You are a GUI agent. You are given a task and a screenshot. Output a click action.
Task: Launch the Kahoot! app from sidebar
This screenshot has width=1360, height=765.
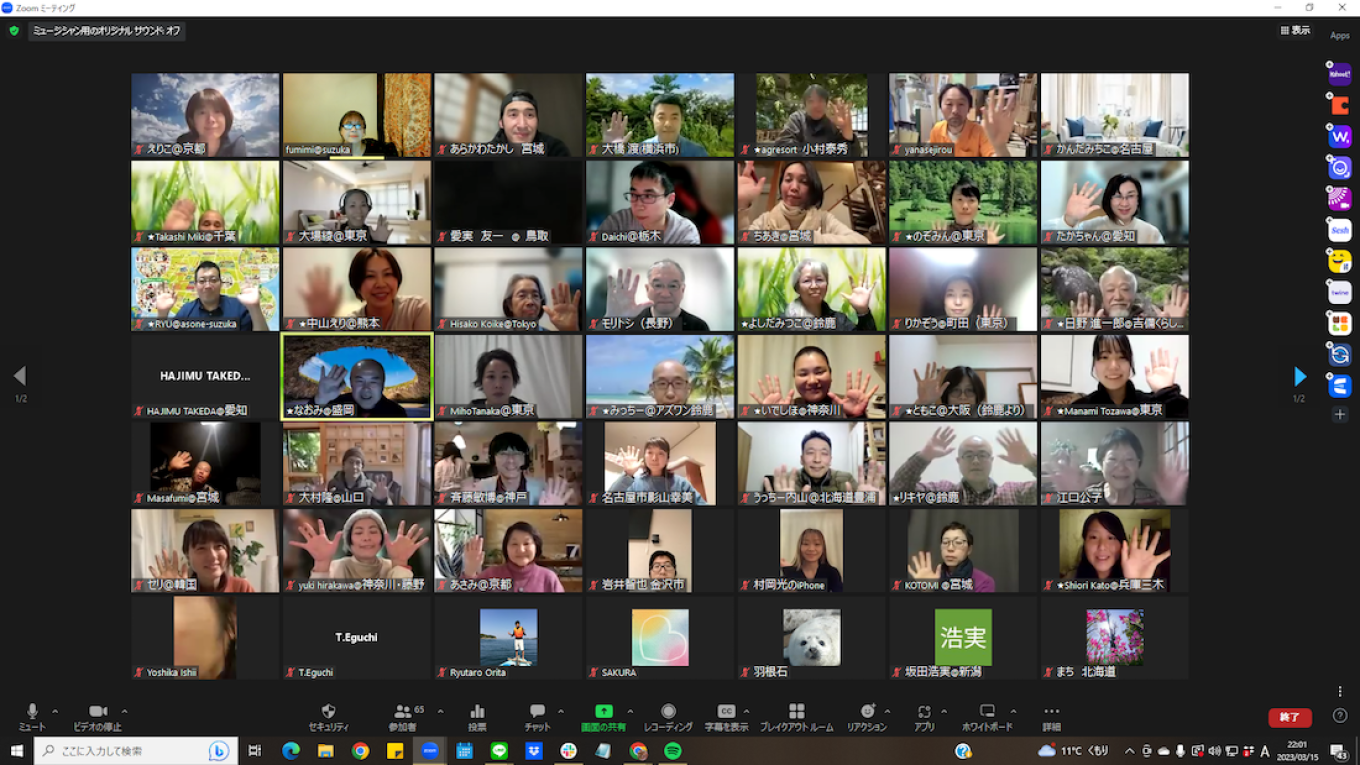pyautogui.click(x=1340, y=74)
